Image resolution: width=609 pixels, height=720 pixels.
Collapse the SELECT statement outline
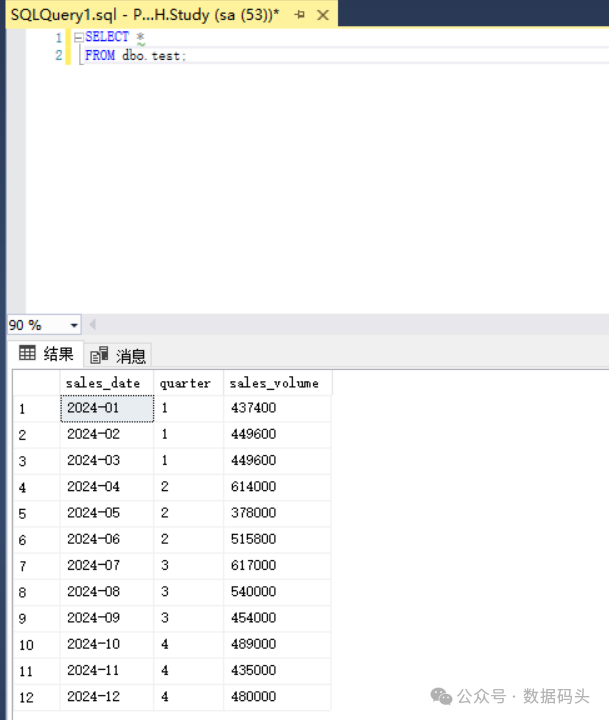79,37
